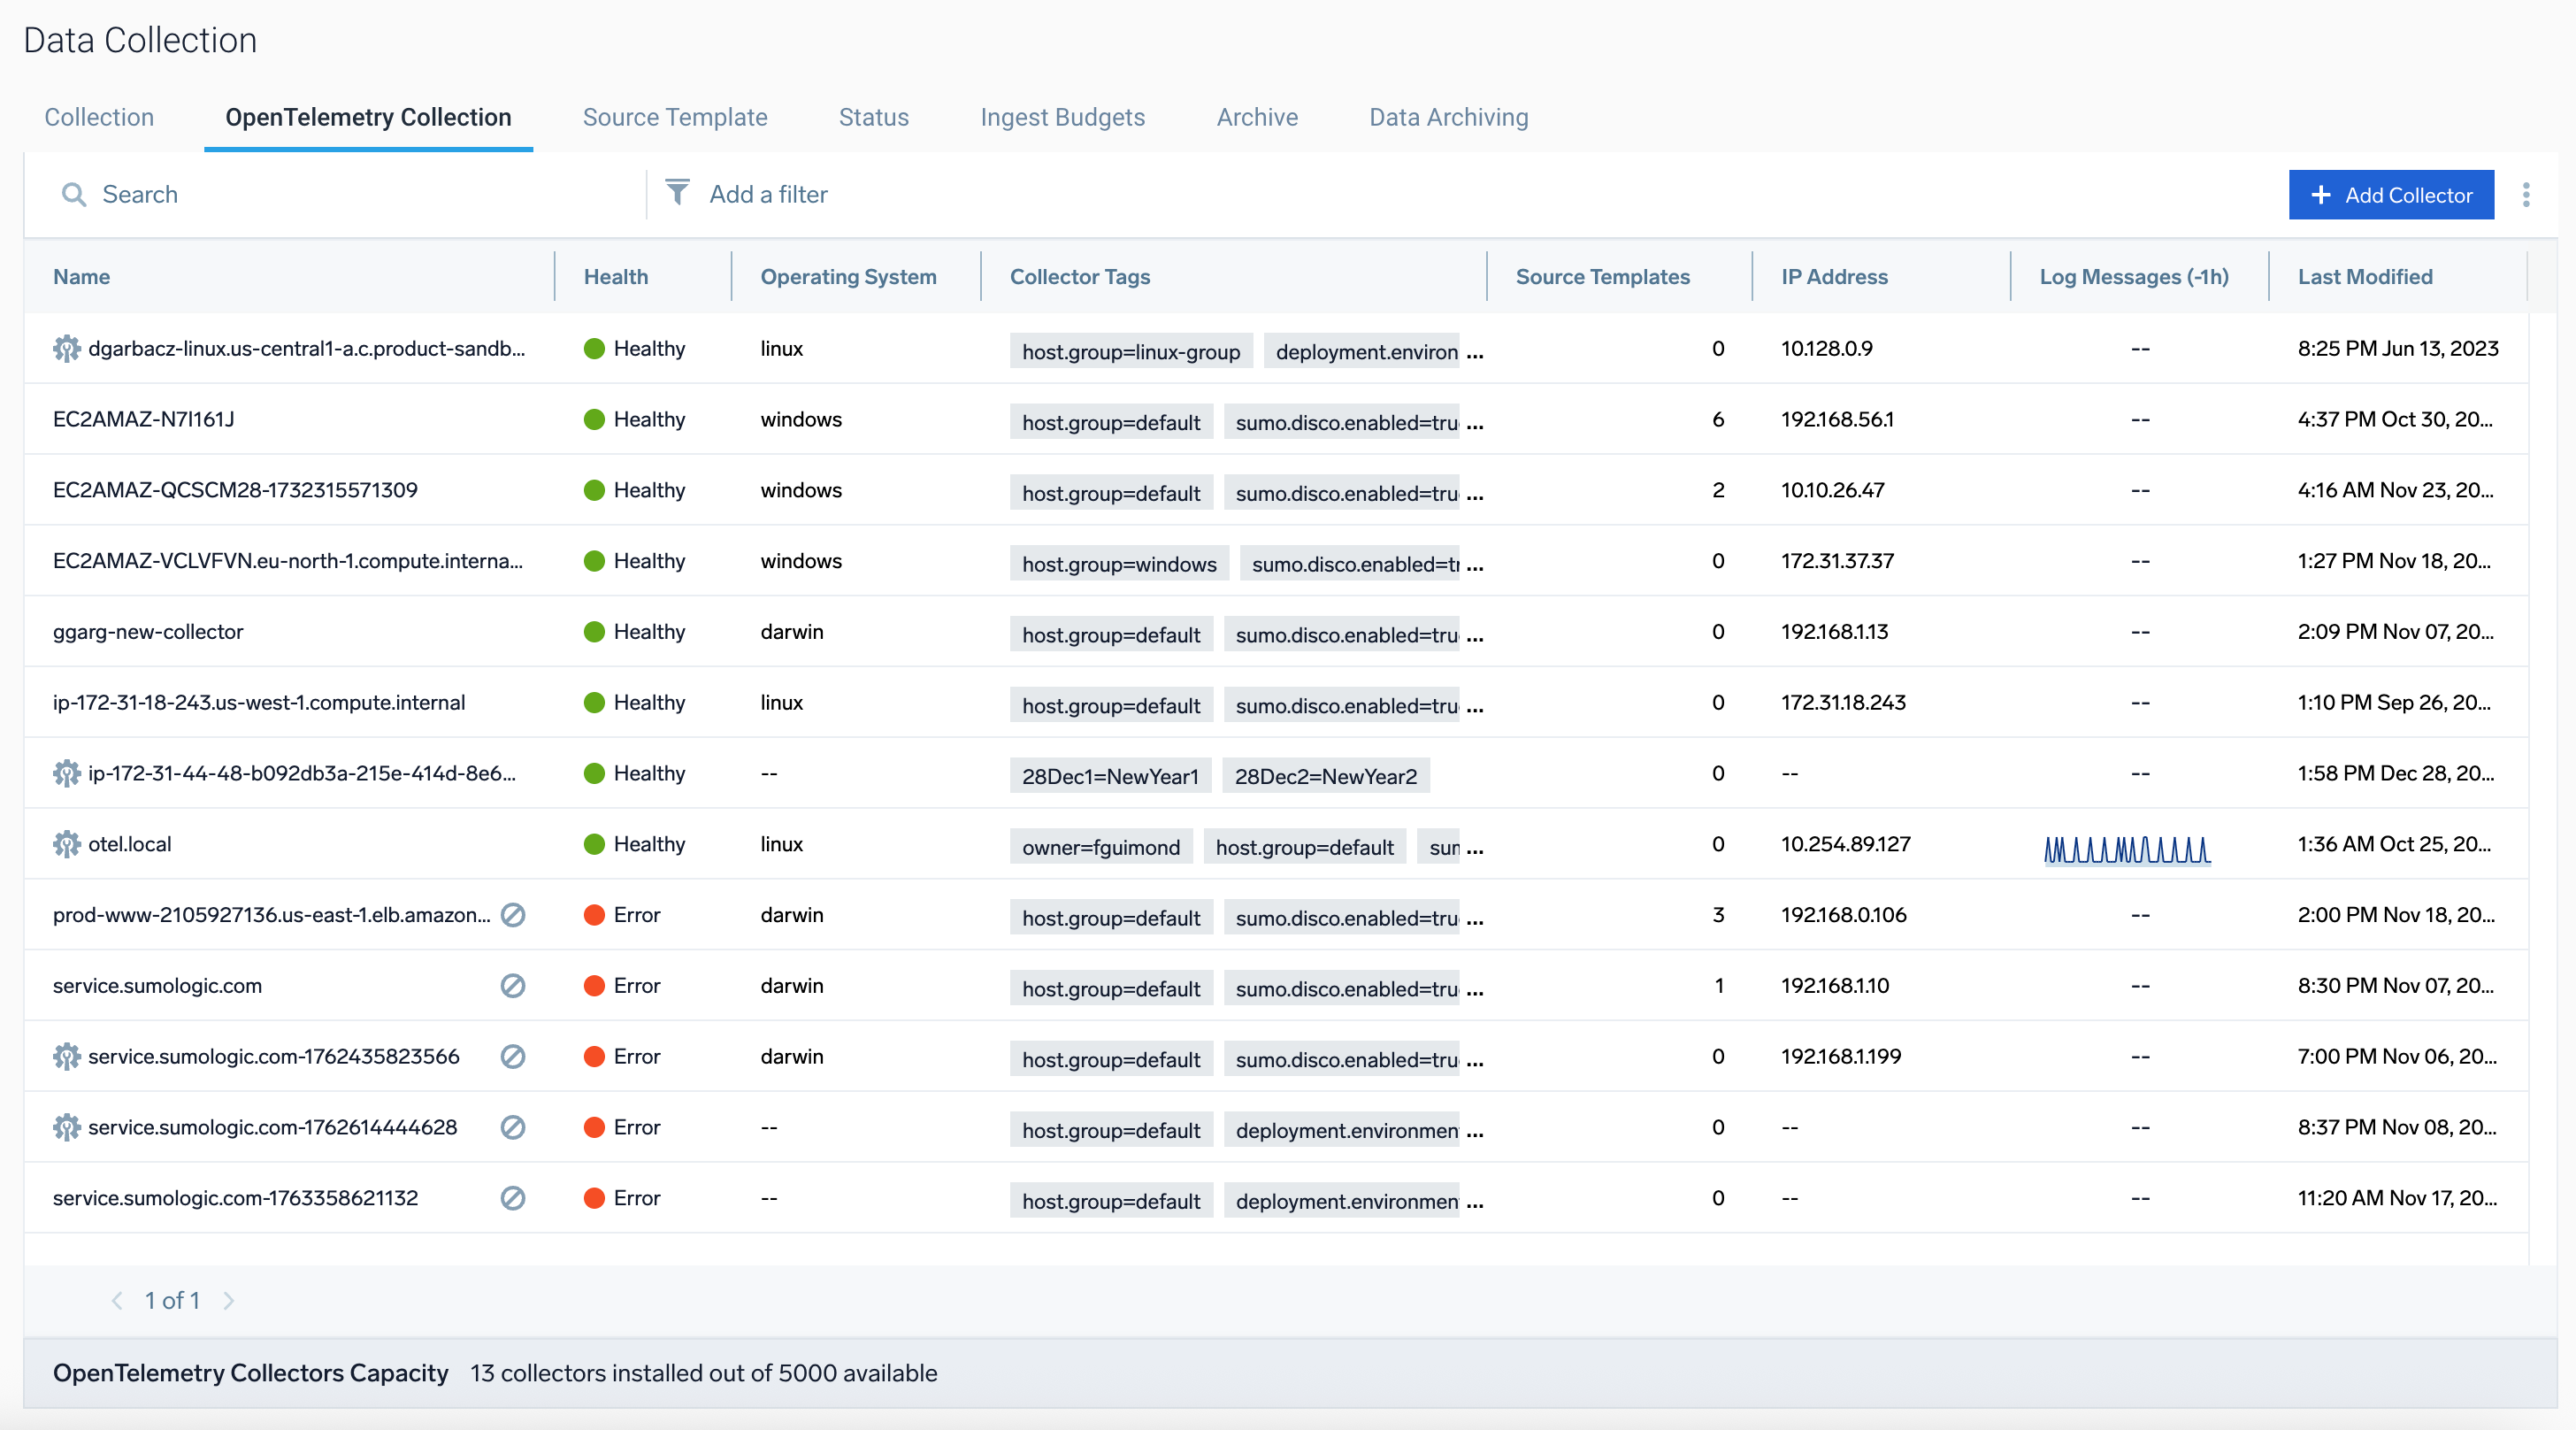Click the Add Collector button
Viewport: 2576px width, 1430px height.
[2390, 195]
